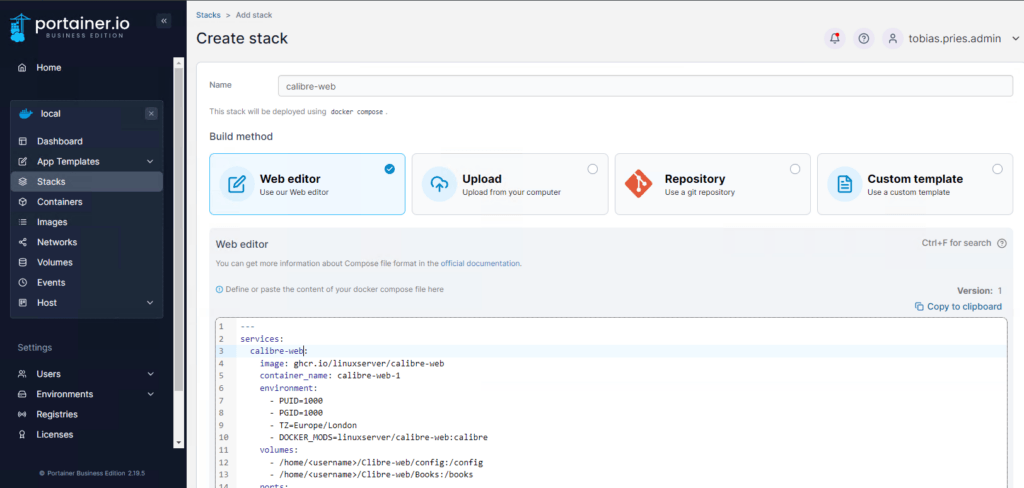Select the Repository build method radio
The width and height of the screenshot is (1024, 488).
point(795,169)
